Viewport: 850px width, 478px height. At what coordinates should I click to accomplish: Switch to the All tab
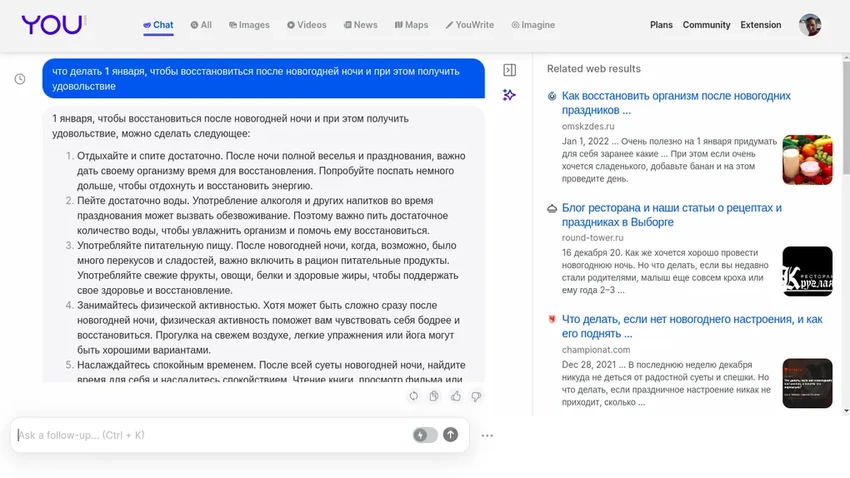pyautogui.click(x=201, y=25)
